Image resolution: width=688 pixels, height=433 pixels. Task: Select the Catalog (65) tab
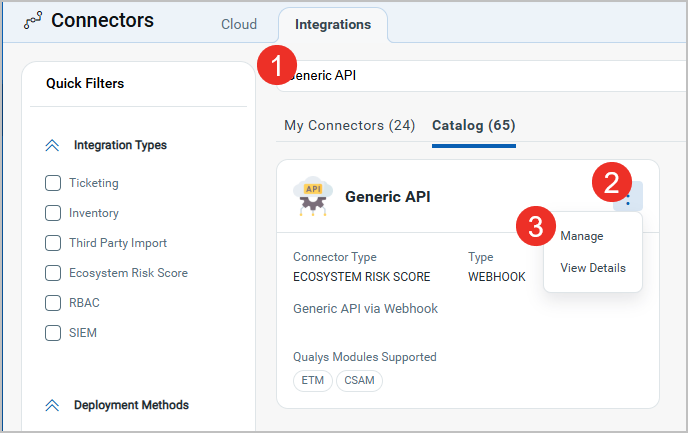[473, 126]
